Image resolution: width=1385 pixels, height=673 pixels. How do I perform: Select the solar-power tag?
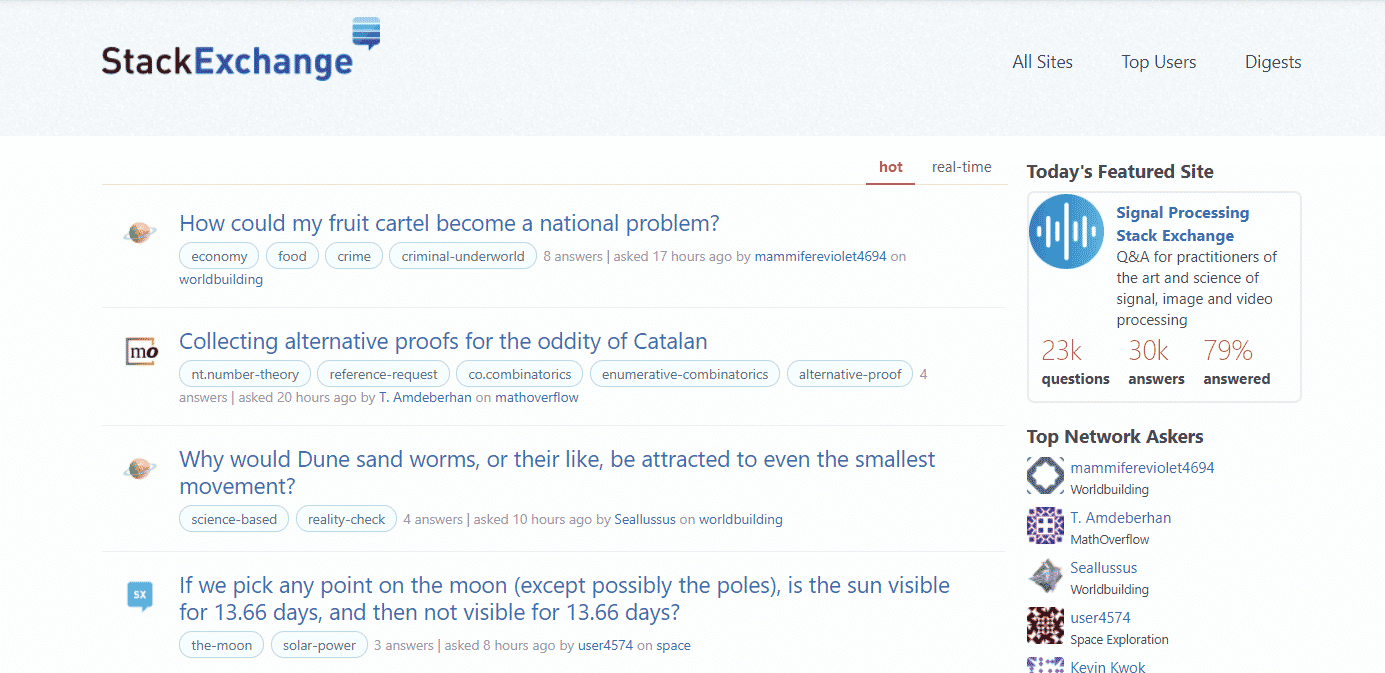318,645
